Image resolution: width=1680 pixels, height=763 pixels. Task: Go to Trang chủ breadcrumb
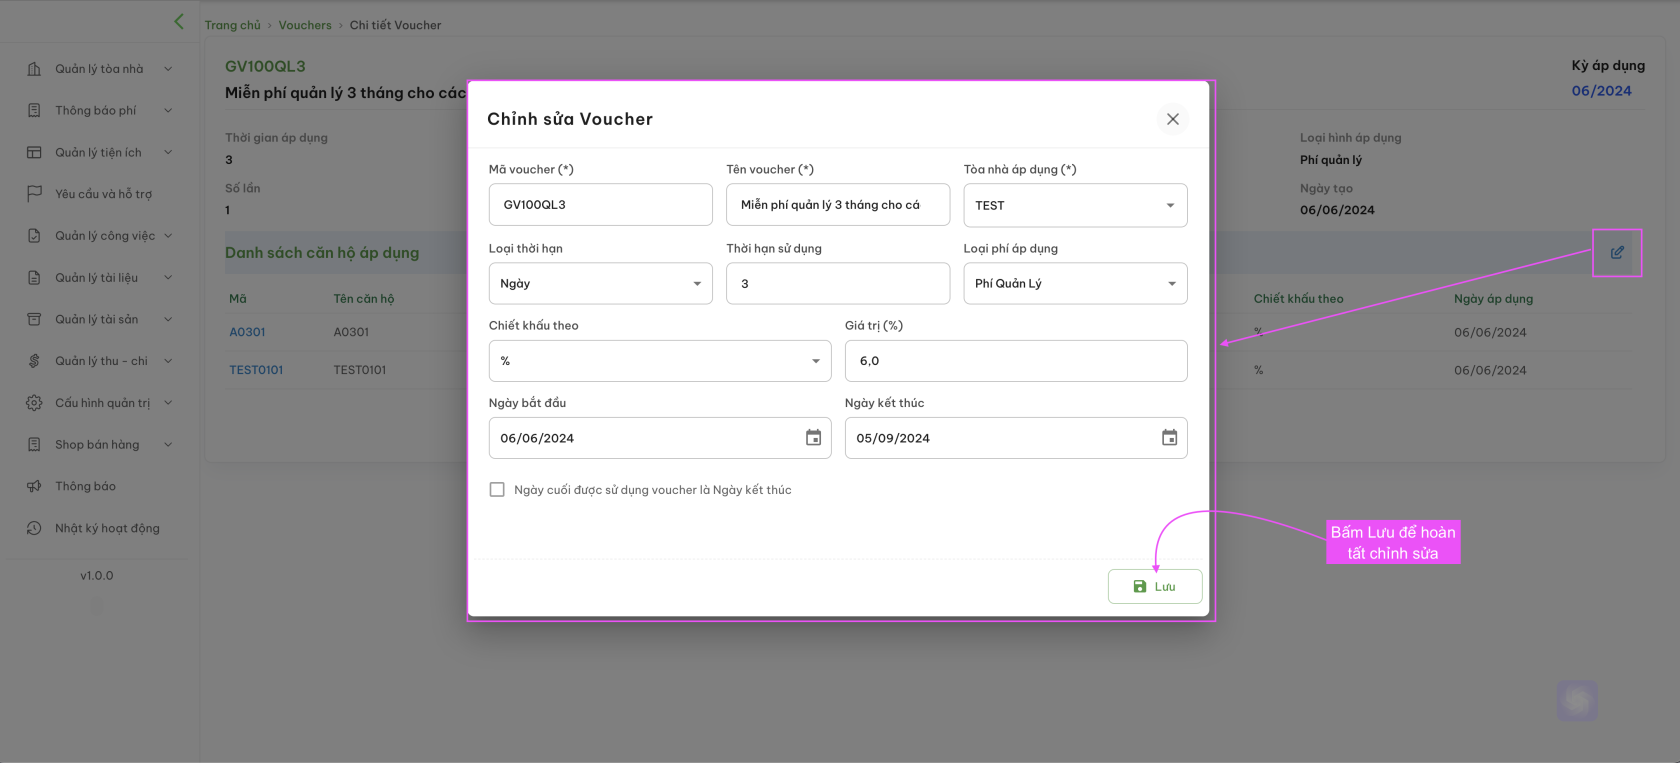pos(232,25)
